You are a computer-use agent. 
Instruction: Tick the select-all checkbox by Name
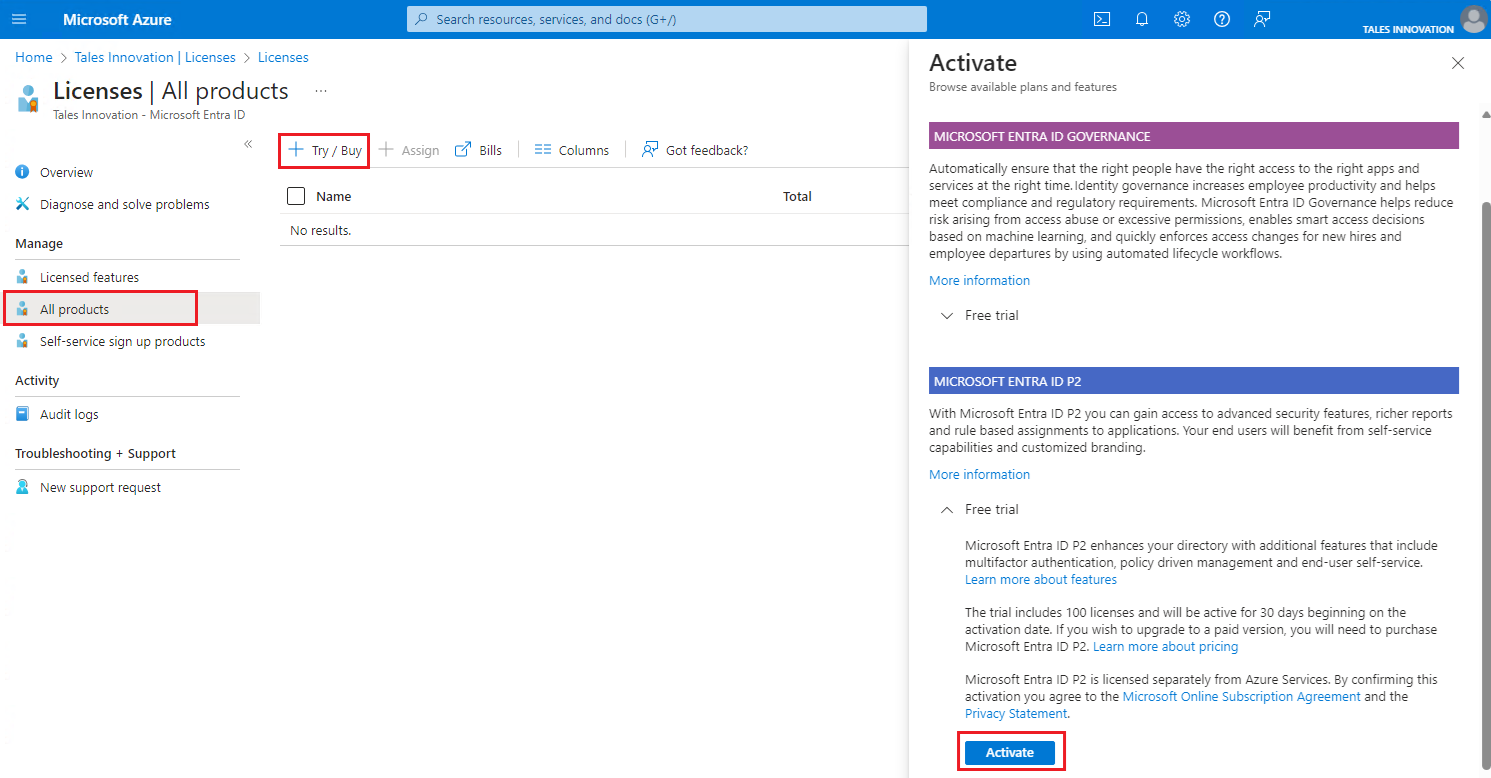point(296,196)
